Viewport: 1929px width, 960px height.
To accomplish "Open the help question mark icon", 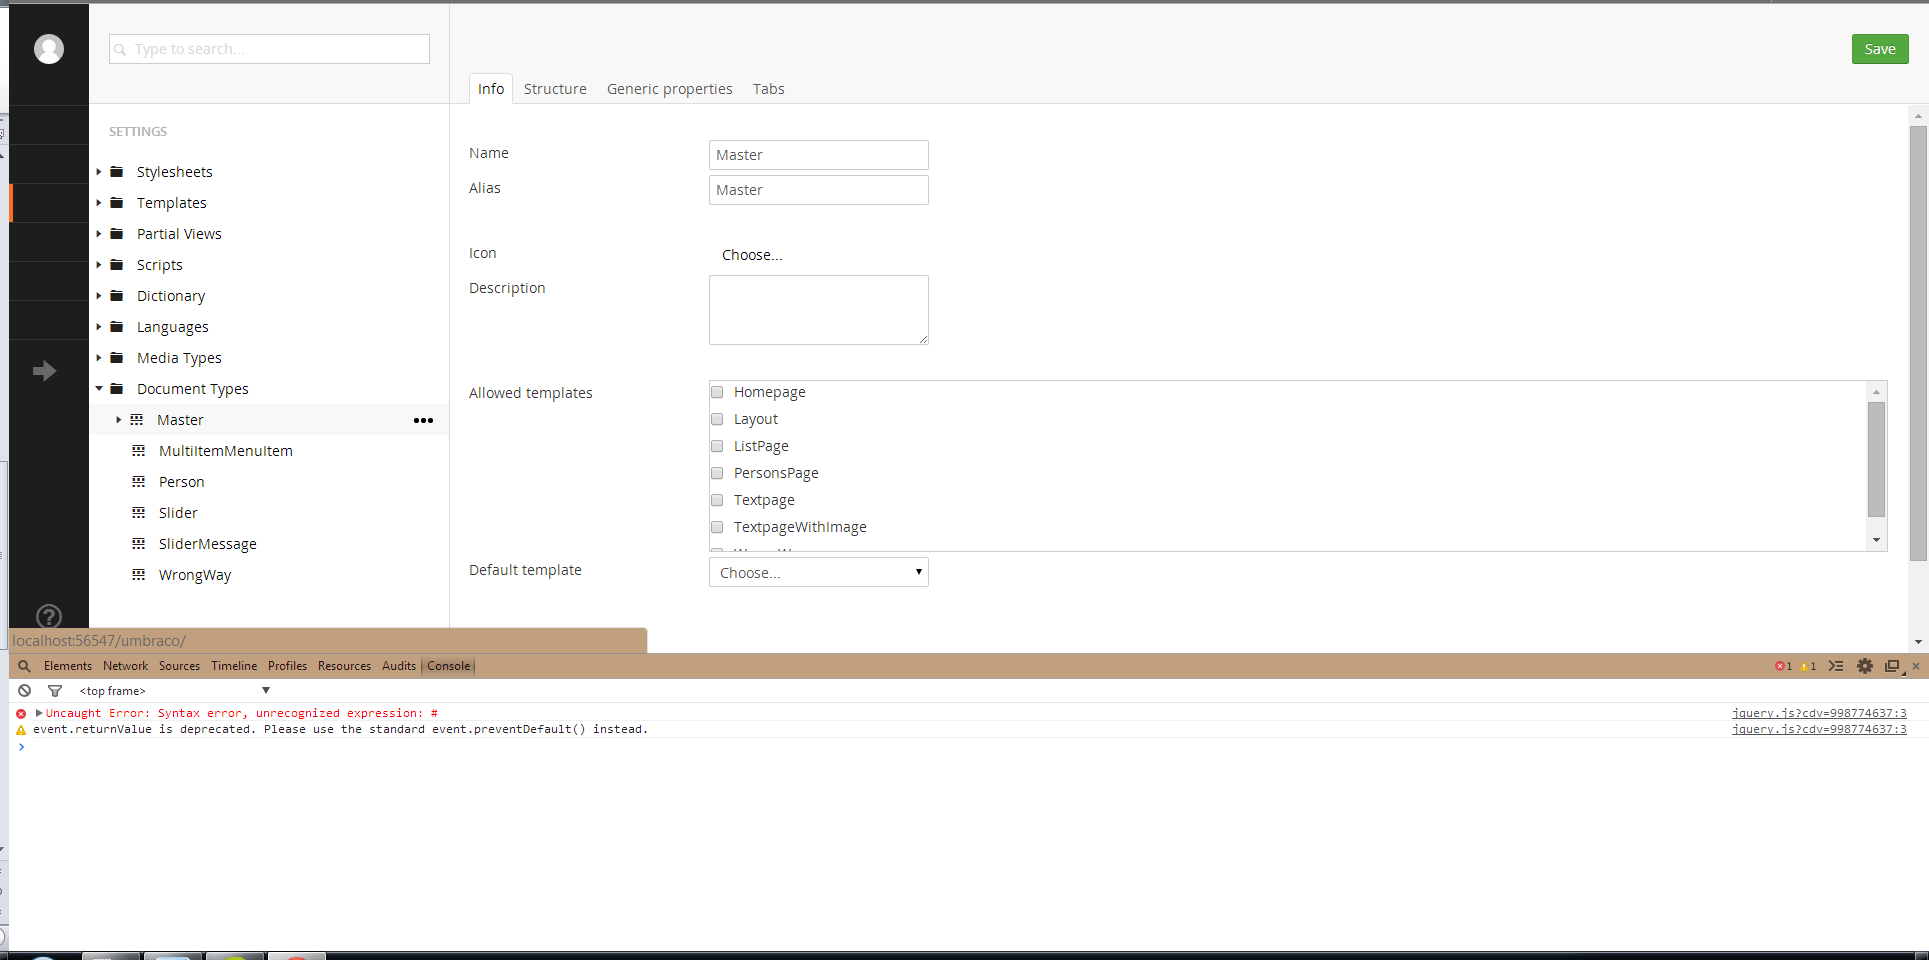I will point(48,616).
